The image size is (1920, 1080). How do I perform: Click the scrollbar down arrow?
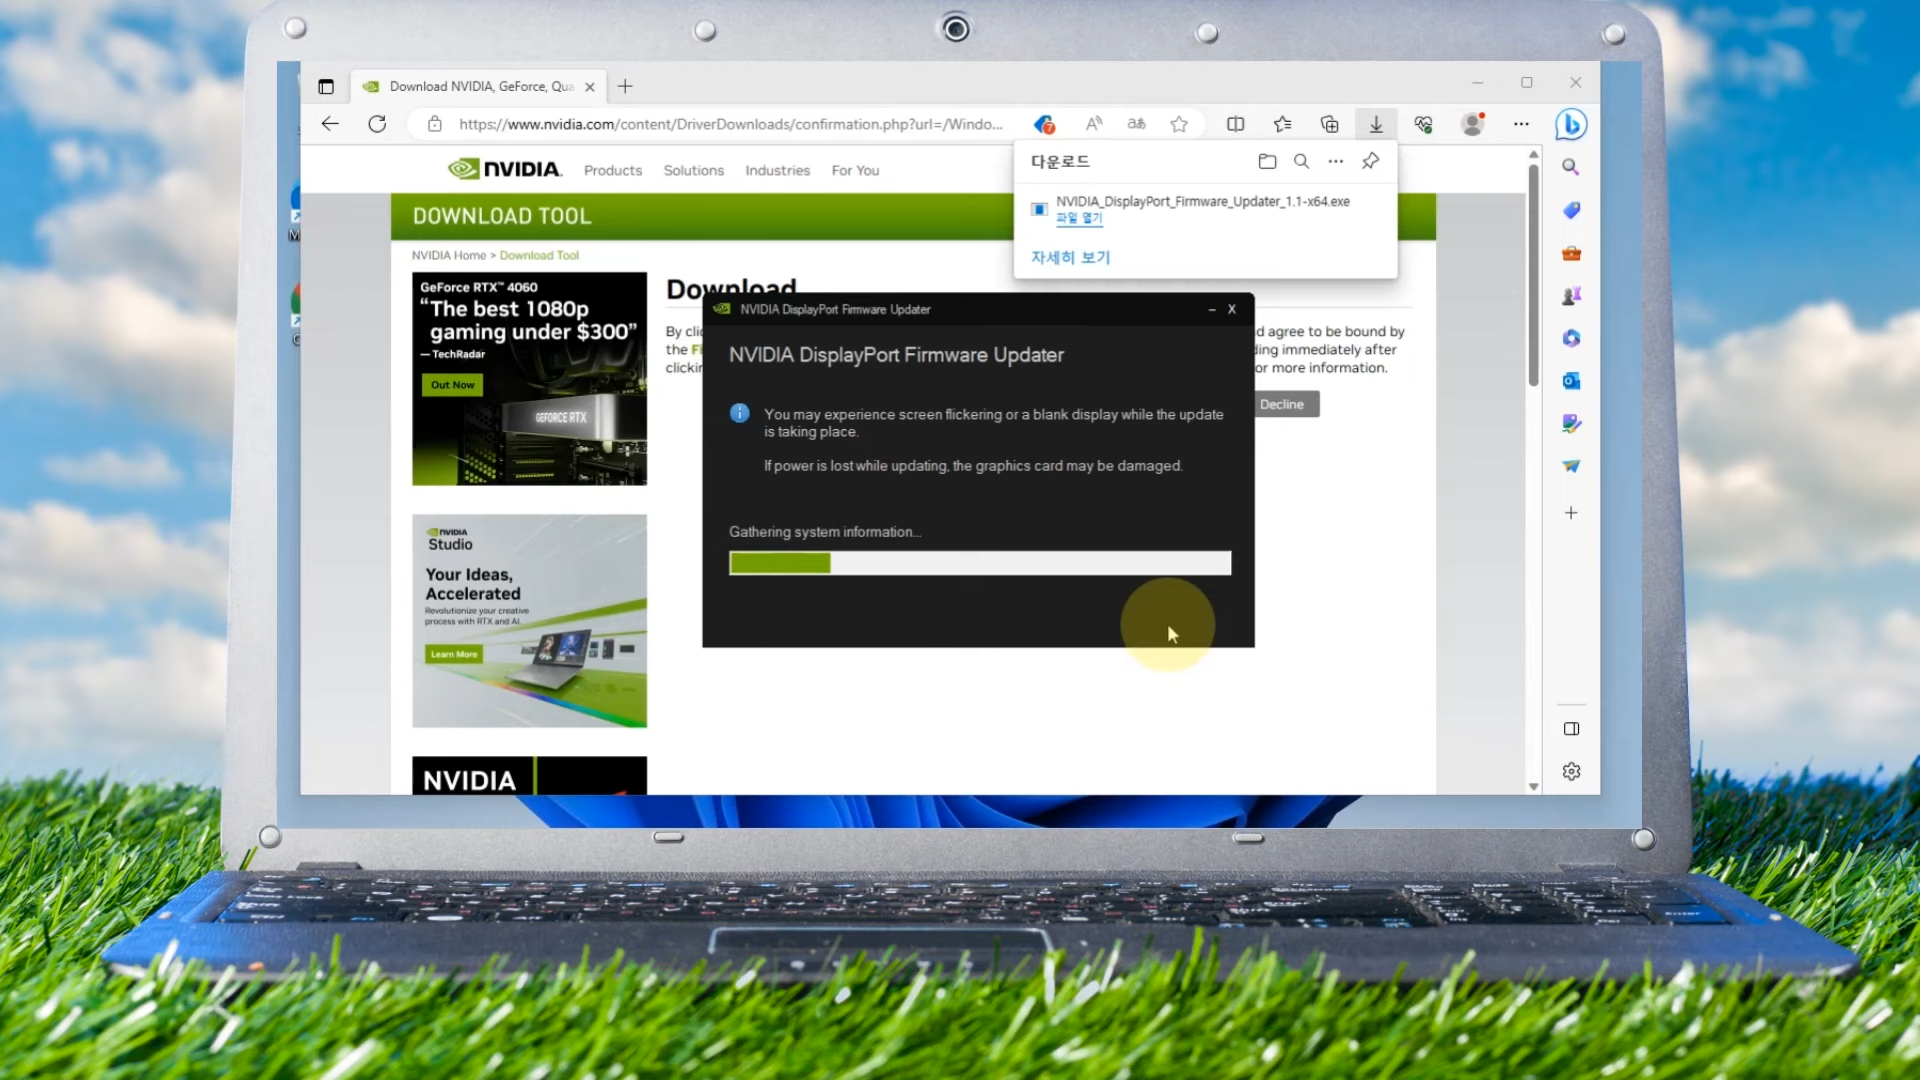click(1533, 787)
